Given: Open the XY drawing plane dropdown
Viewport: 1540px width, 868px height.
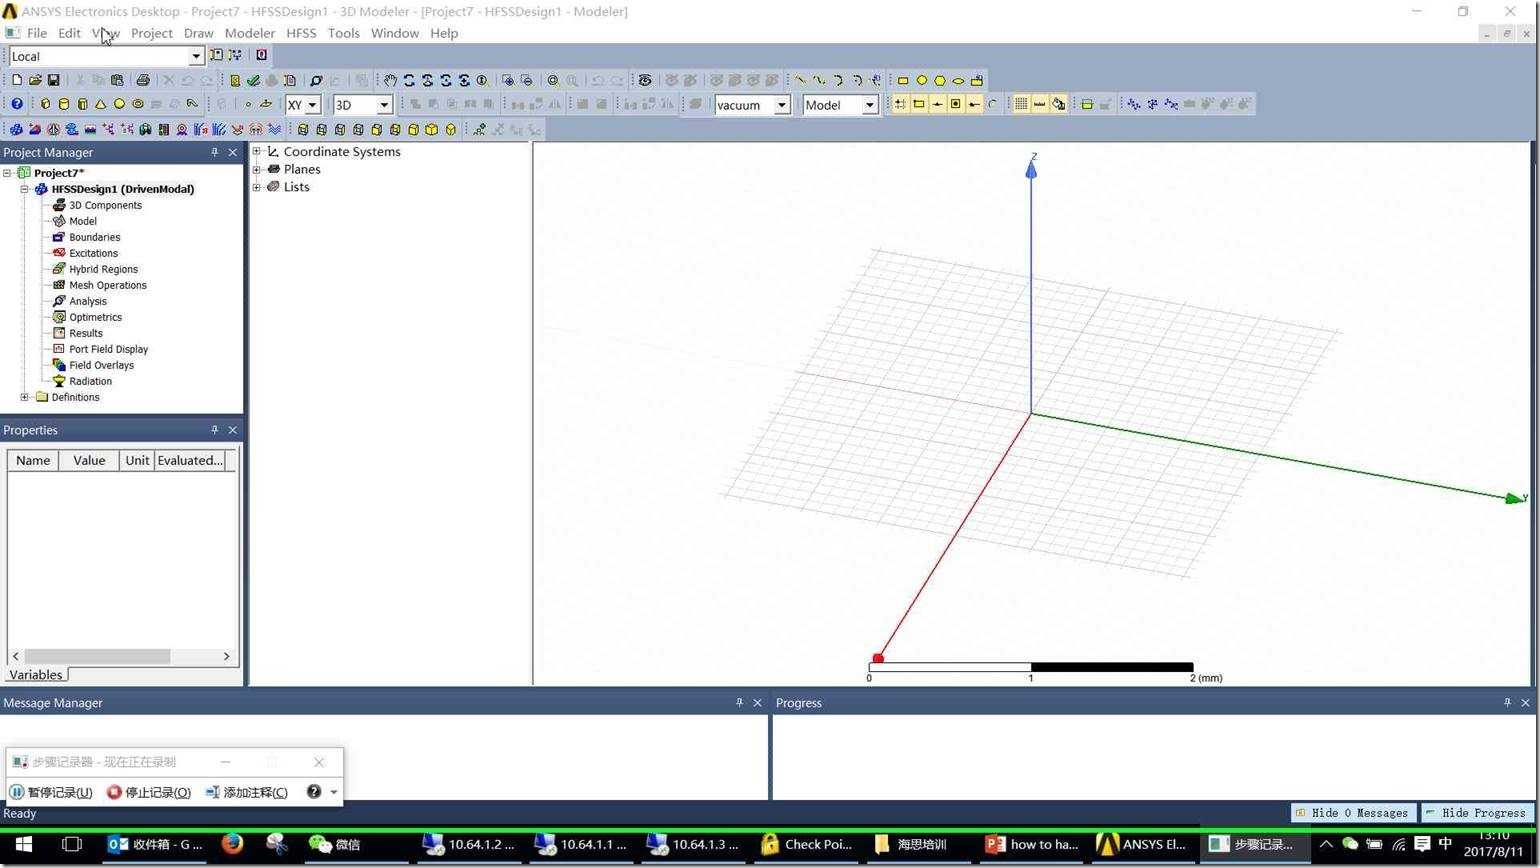Looking at the screenshot, I should pyautogui.click(x=312, y=105).
